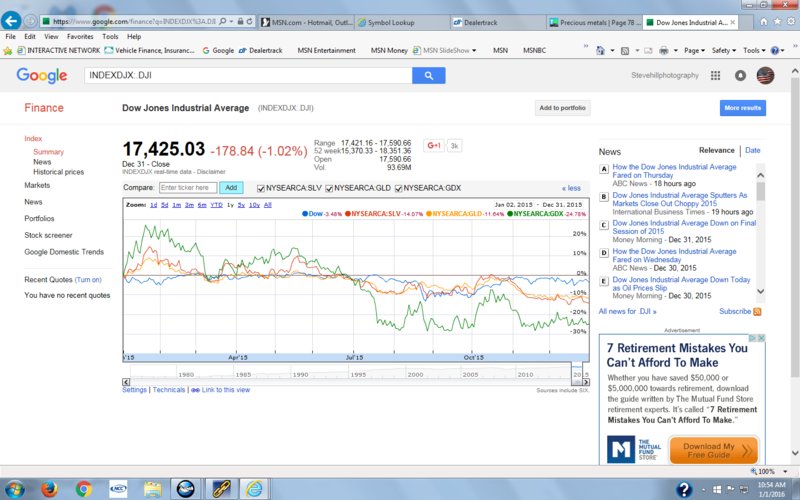Viewport: 800px width, 500px height.
Task: Switch to the Symbol Lookup tab
Action: 402,22
